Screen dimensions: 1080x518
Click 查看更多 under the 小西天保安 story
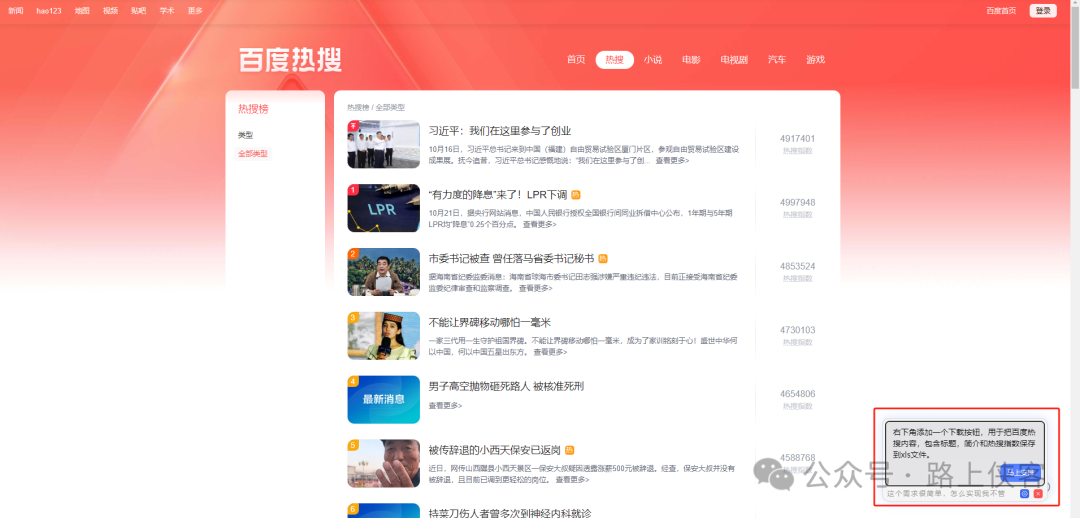pyautogui.click(x=572, y=479)
